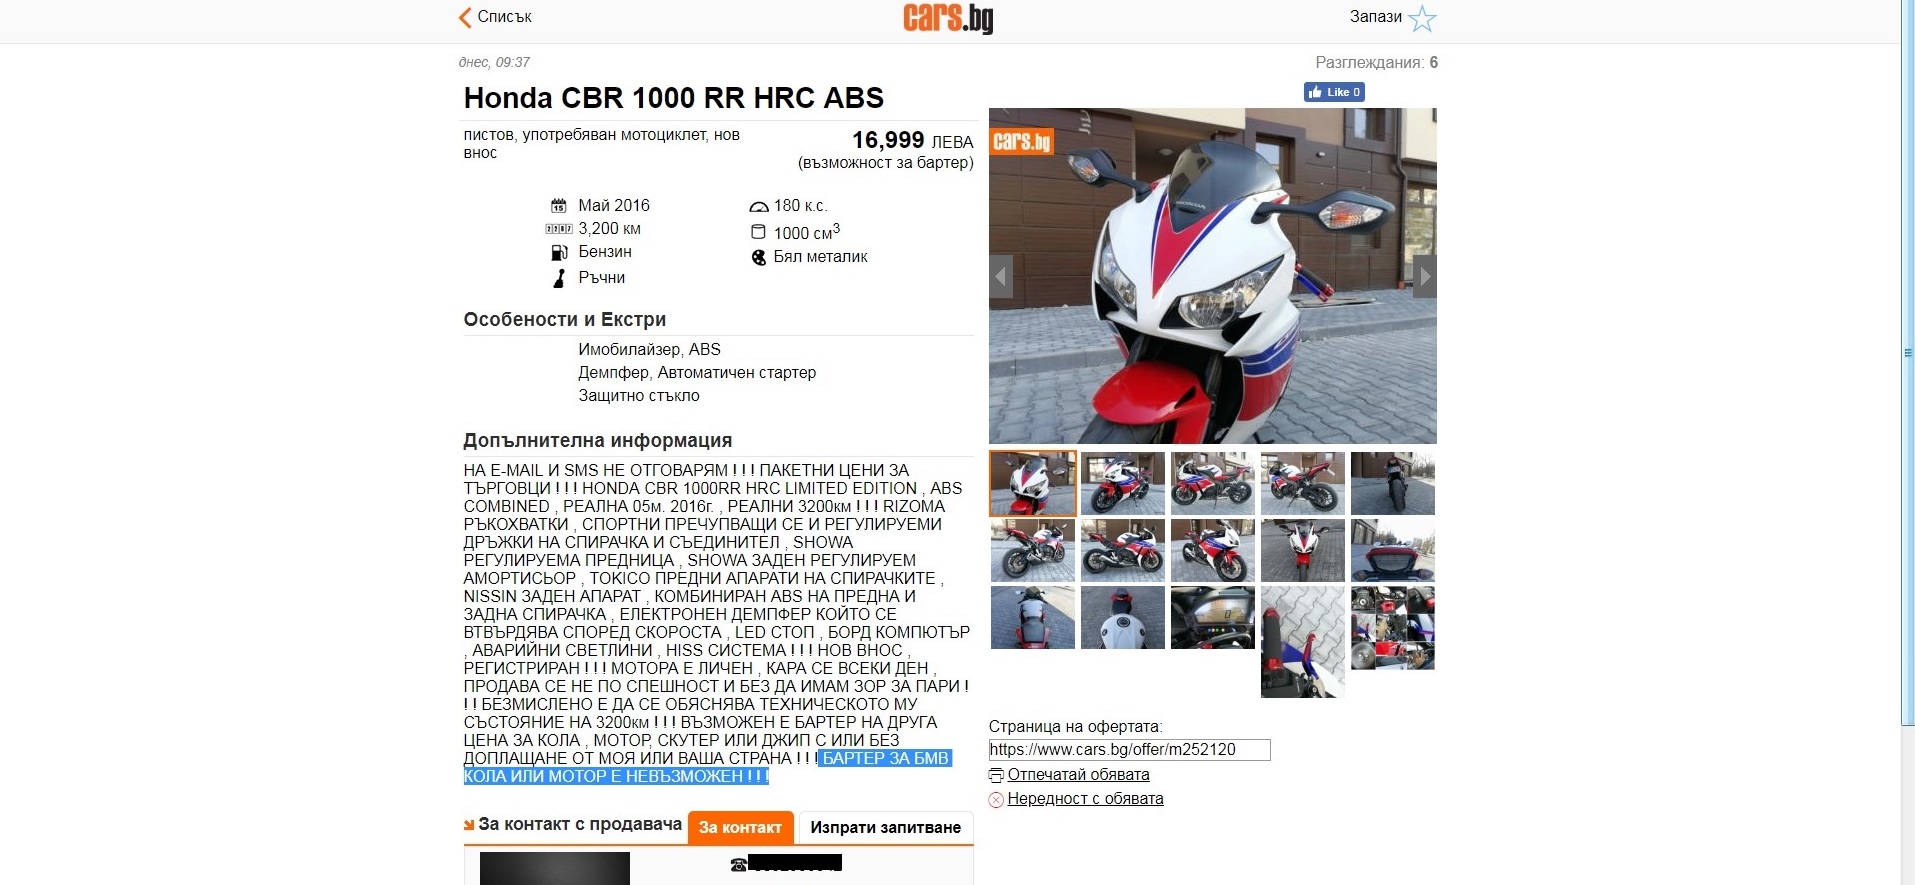The height and width of the screenshot is (885, 1915).
Task: Switch to the За контакт tab
Action: pyautogui.click(x=740, y=827)
